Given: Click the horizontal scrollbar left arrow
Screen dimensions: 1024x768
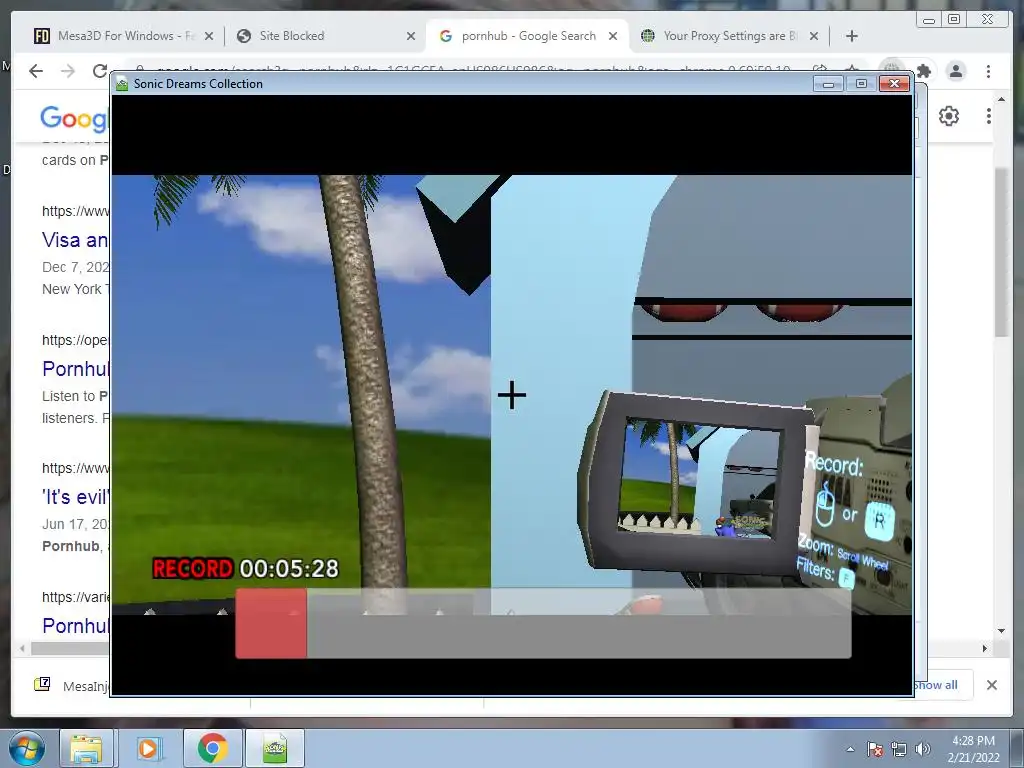Looking at the screenshot, I should (x=22, y=648).
